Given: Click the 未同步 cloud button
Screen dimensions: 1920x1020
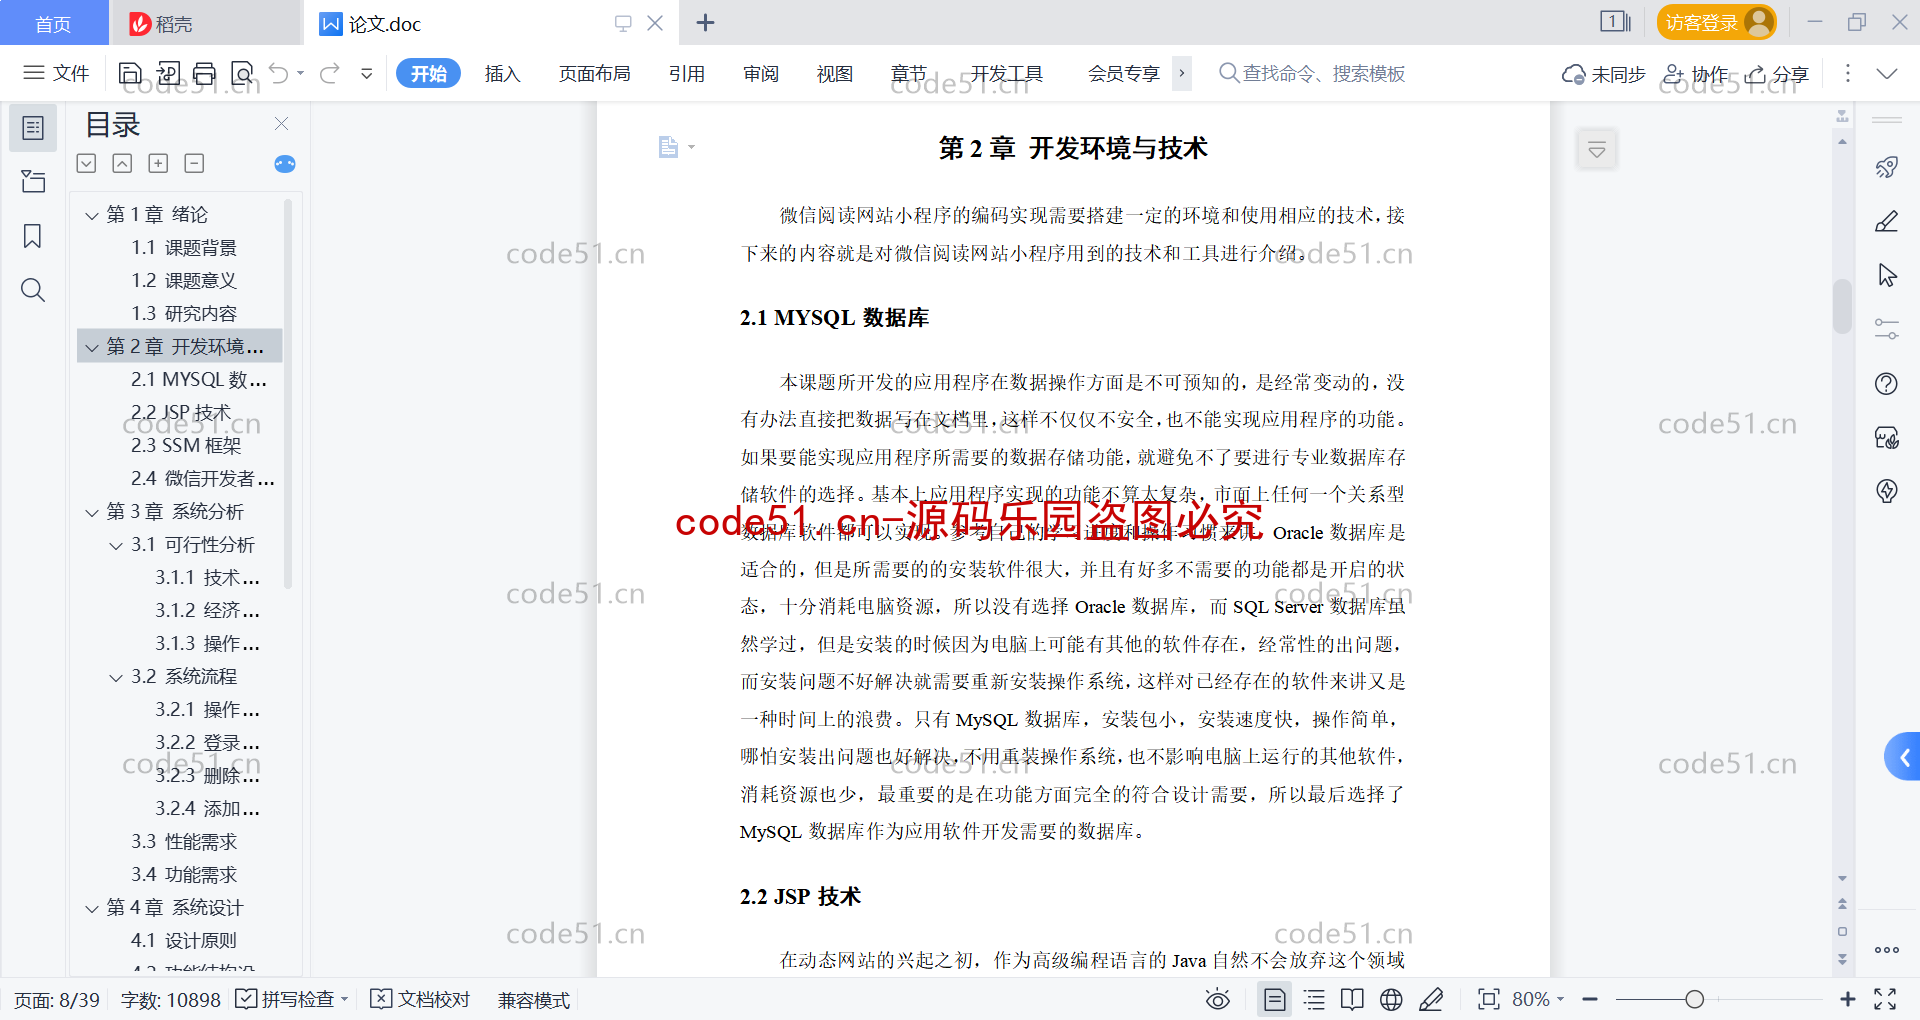Looking at the screenshot, I should point(1603,74).
